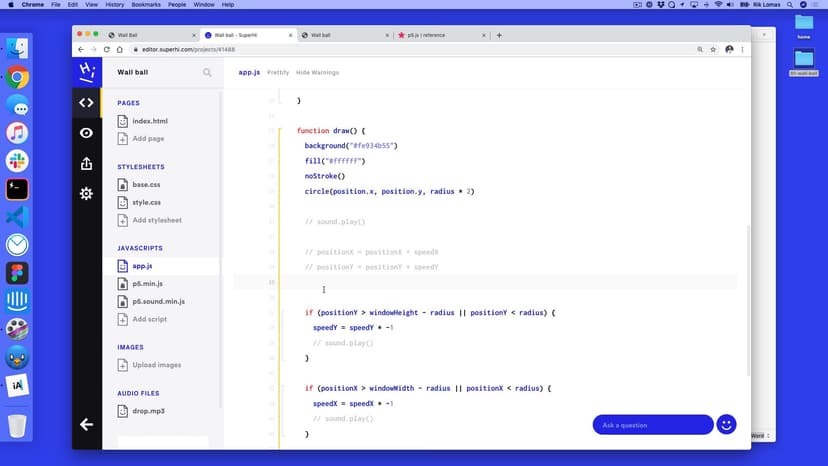Screen dimensions: 828x466
Task: Click Add stylesheet link
Action: point(156,220)
